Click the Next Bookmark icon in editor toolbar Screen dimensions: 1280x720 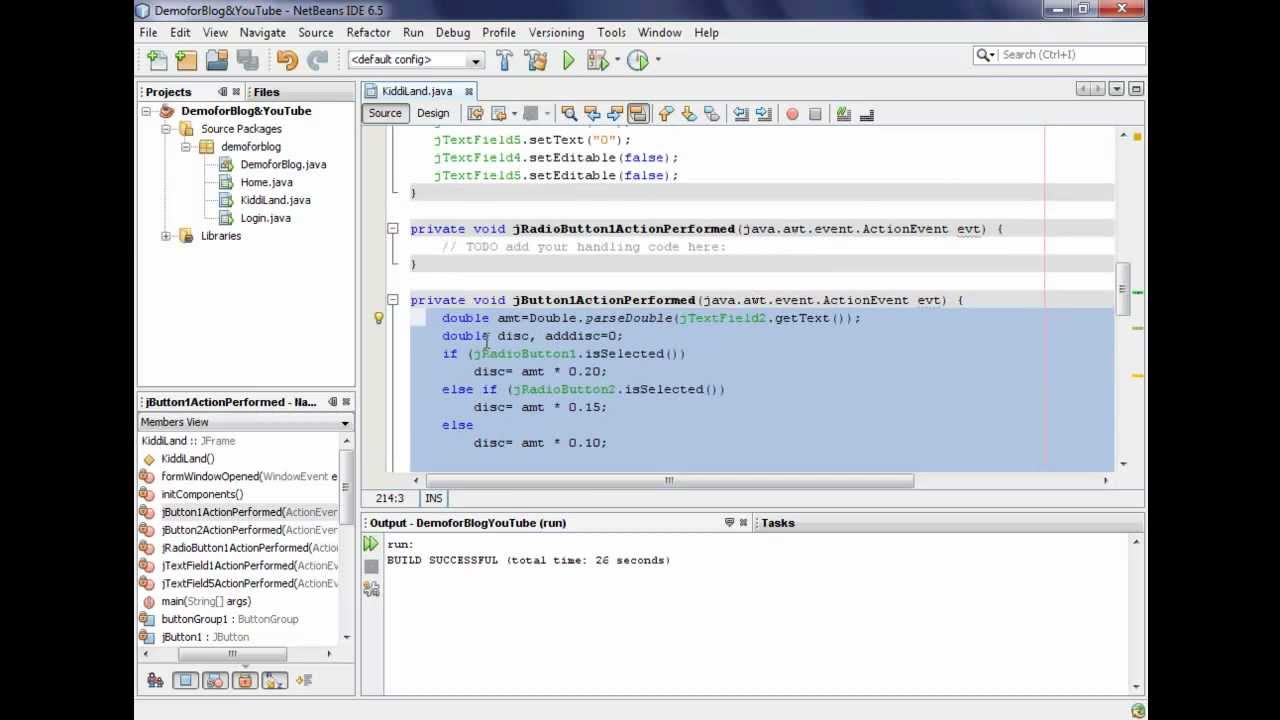tap(689, 114)
